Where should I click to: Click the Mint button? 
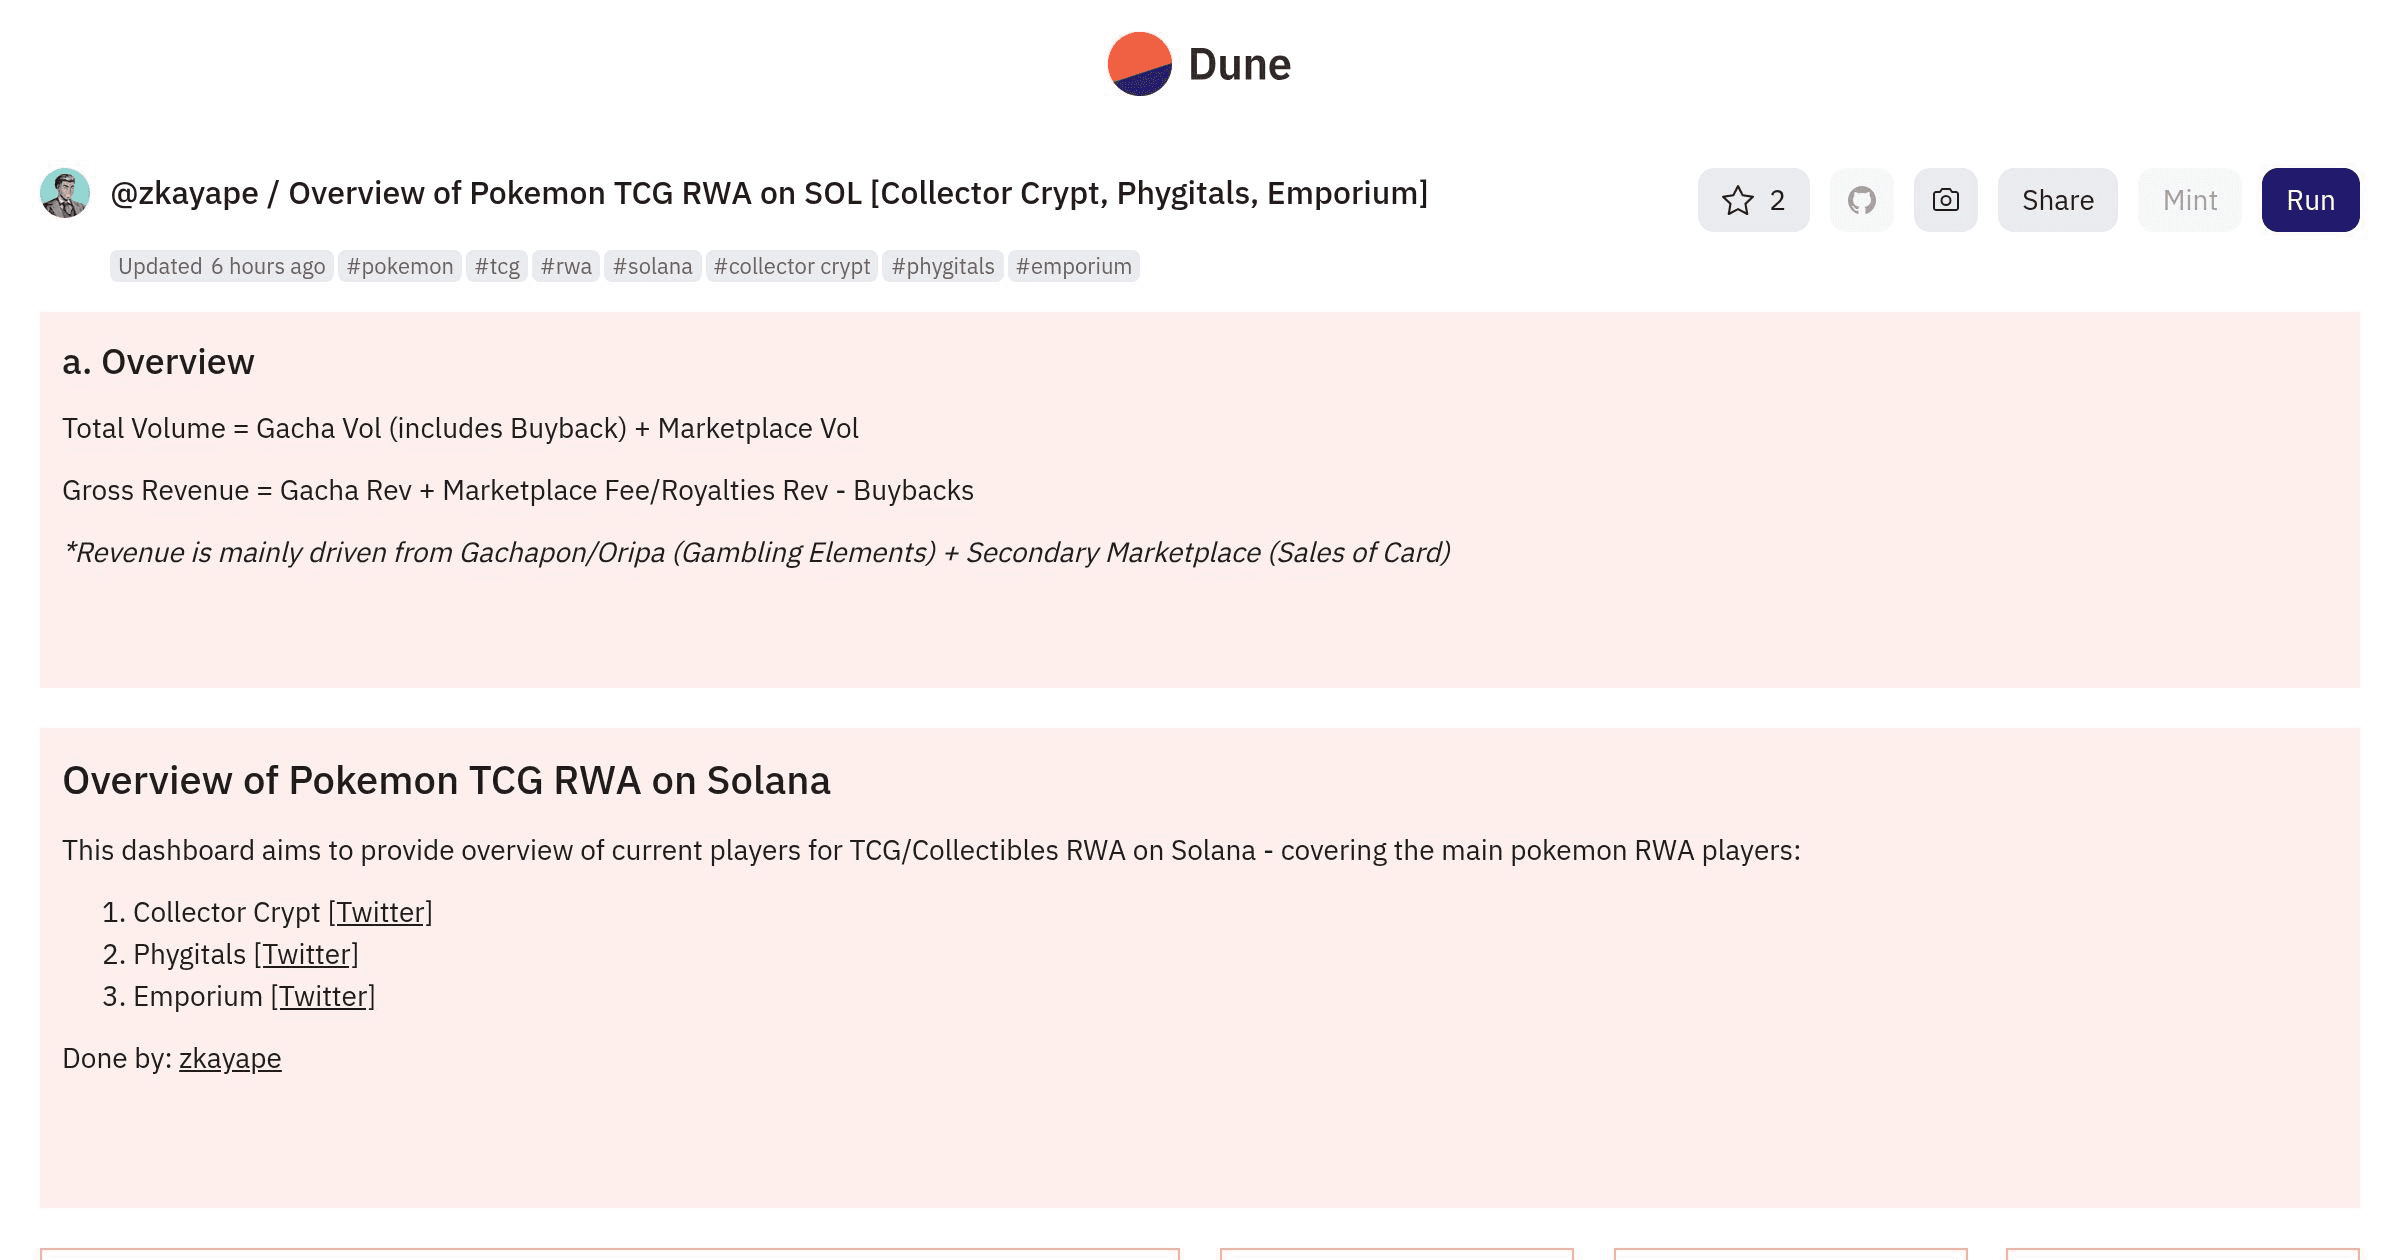point(2189,200)
